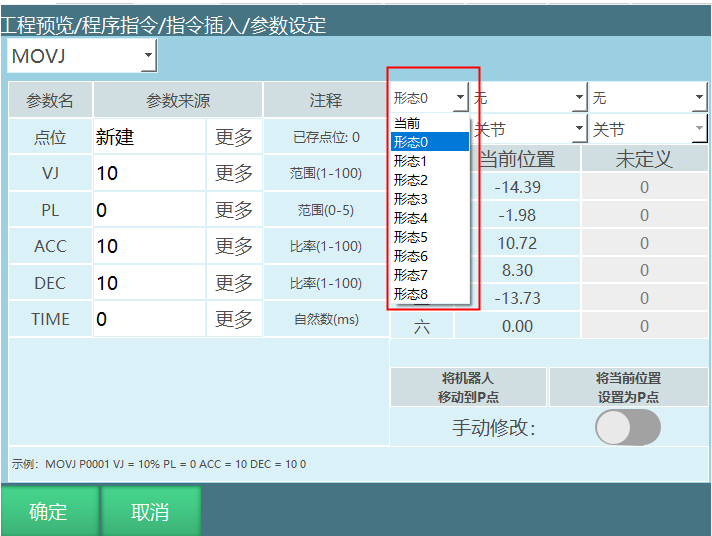This screenshot has width=712, height=536.
Task: Click the ACC value input field
Action: pyautogui.click(x=148, y=246)
